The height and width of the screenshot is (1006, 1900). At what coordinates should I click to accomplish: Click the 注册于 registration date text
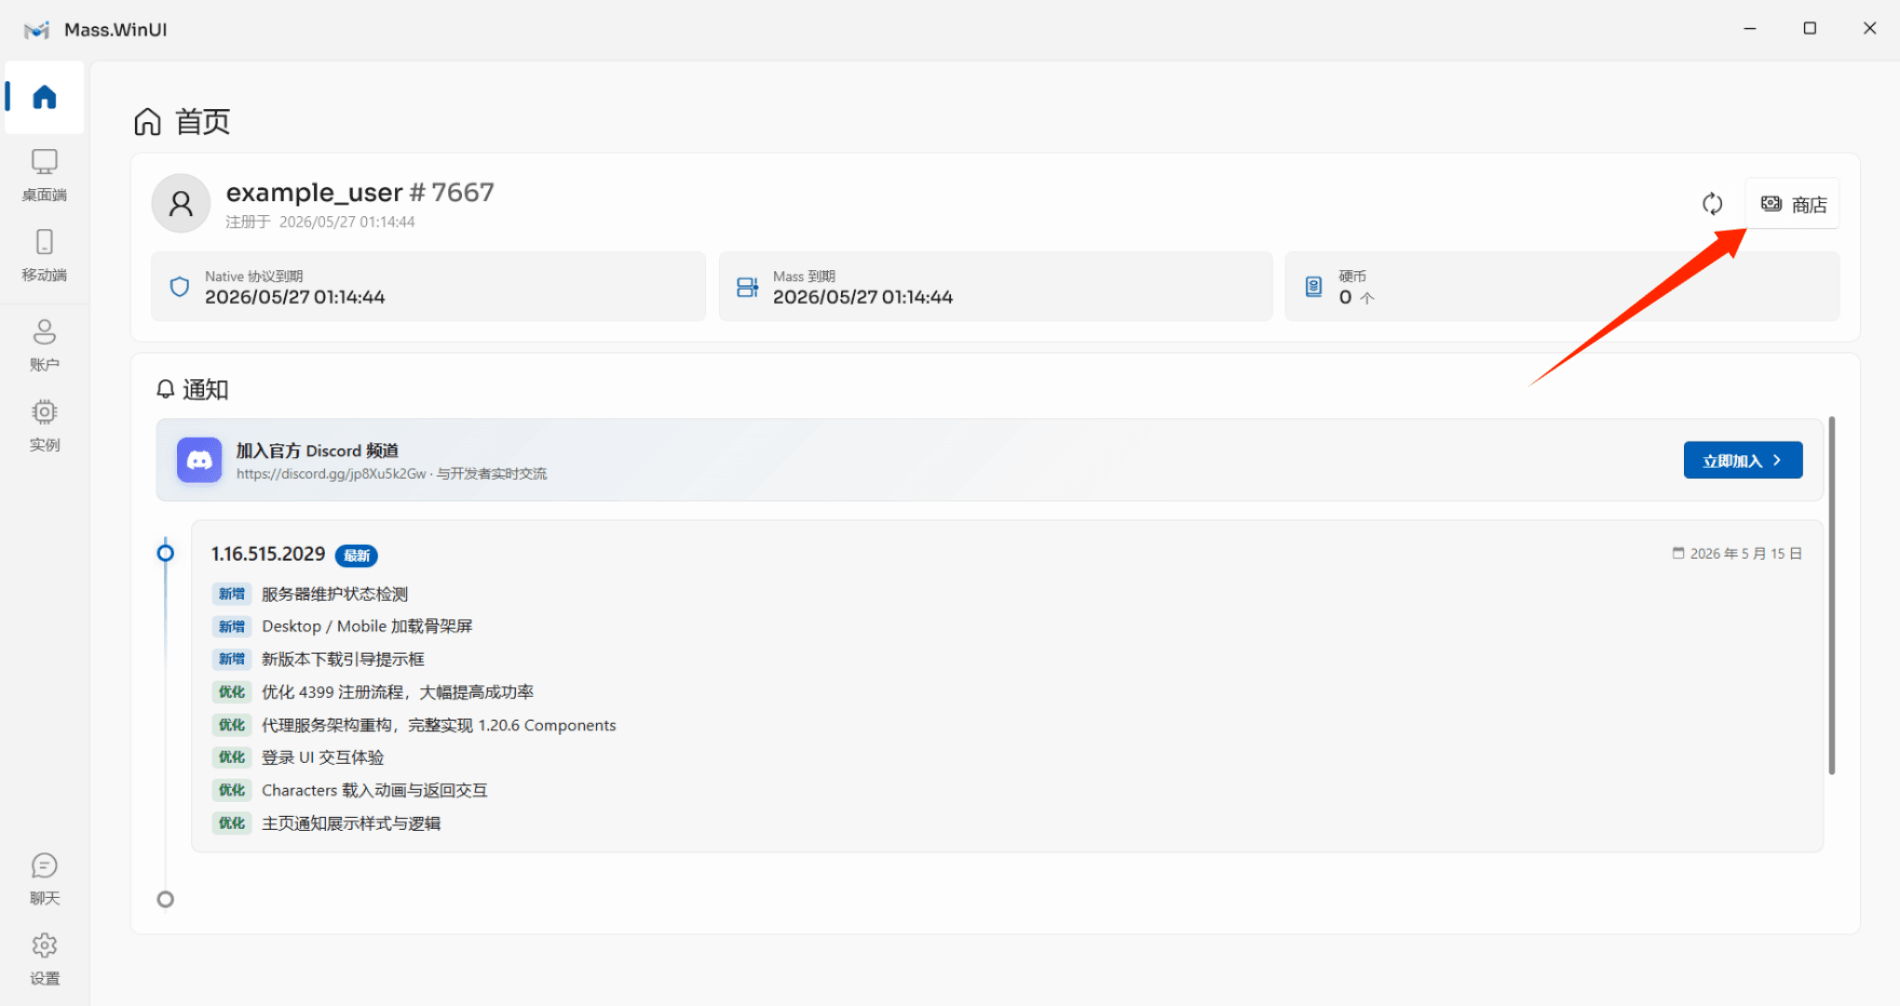pyautogui.click(x=320, y=222)
